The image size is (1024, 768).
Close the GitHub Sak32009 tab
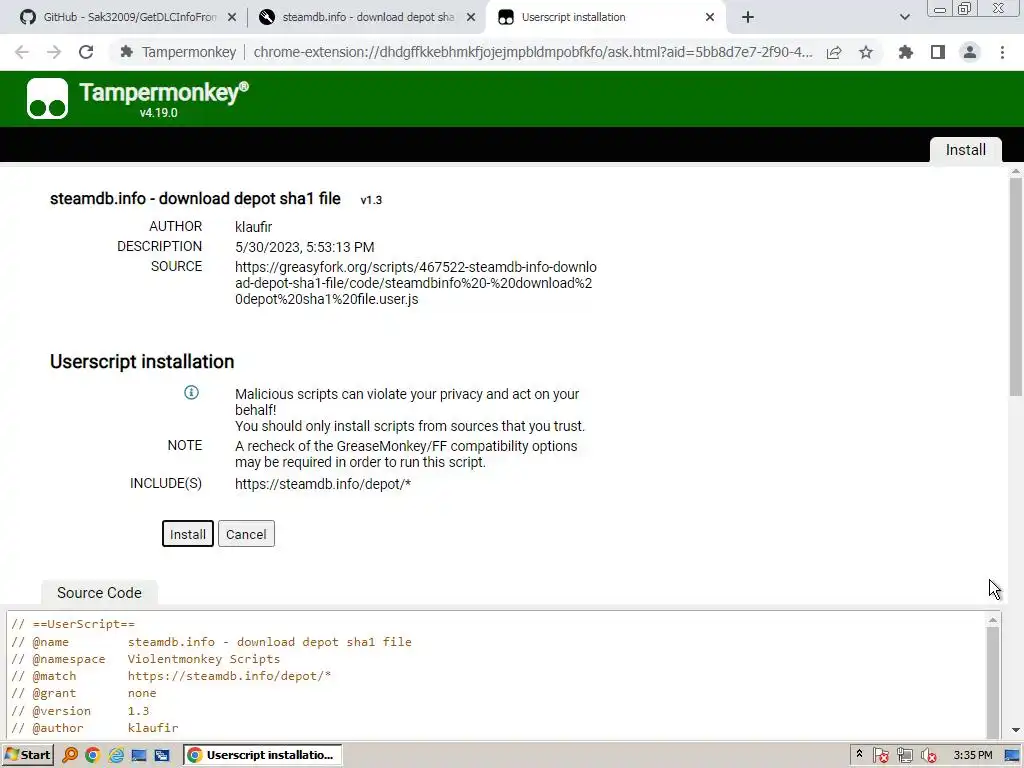(x=232, y=18)
